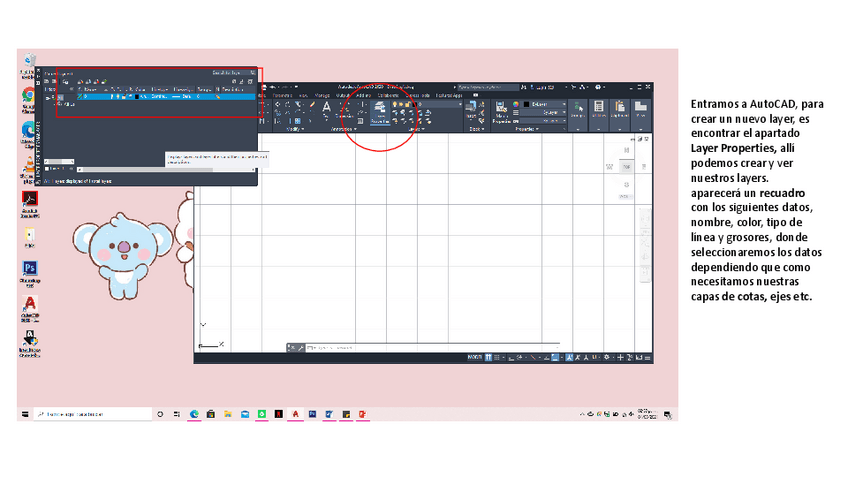This screenshot has height=477, width=848.
Task: Click the New Group Filter icon
Action: pos(54,81)
